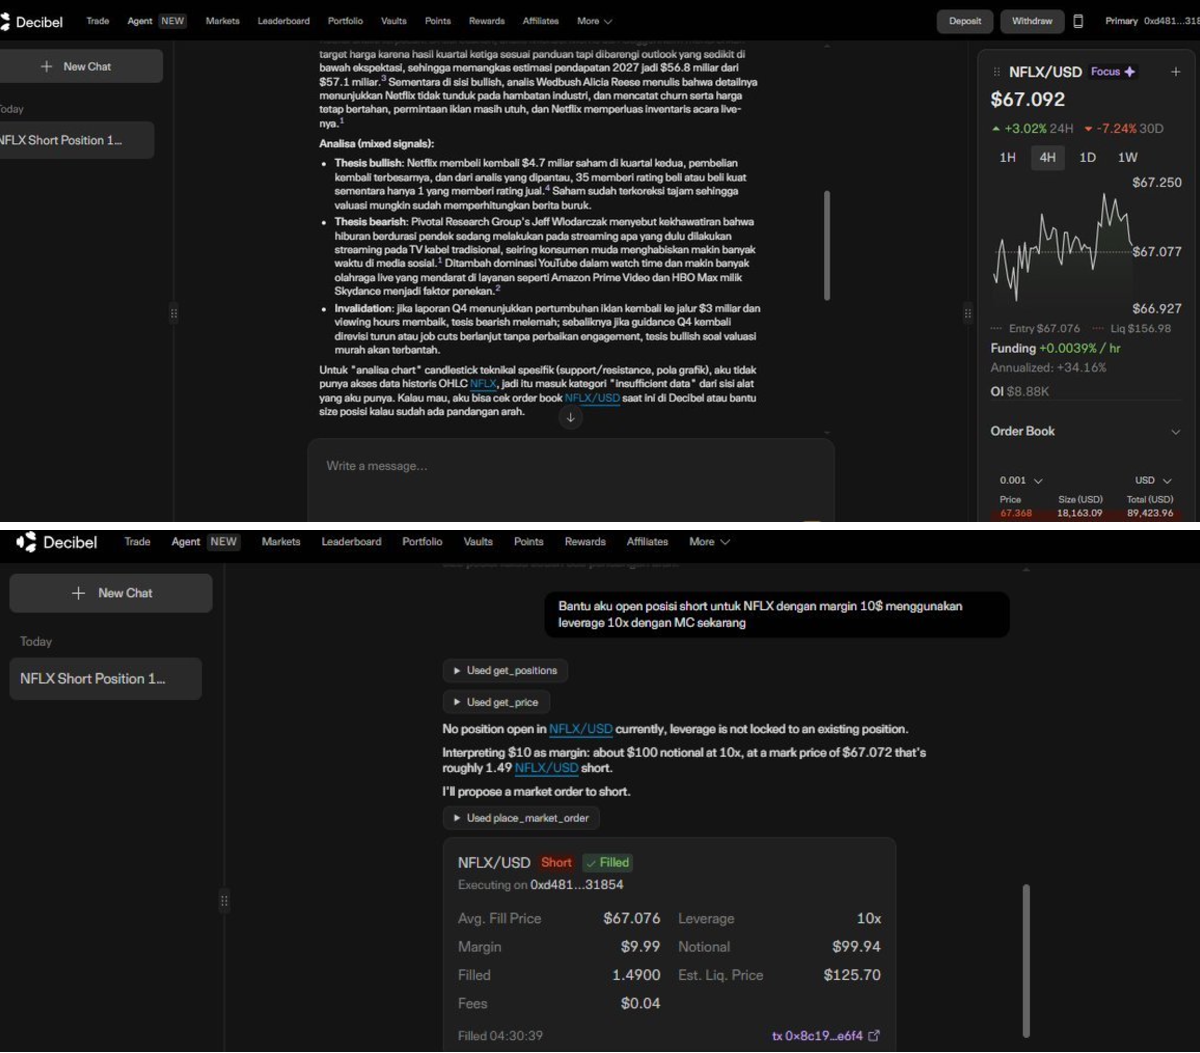Start a New Chat in the bottom screenshot
1200x1053 pixels.
pos(111,593)
